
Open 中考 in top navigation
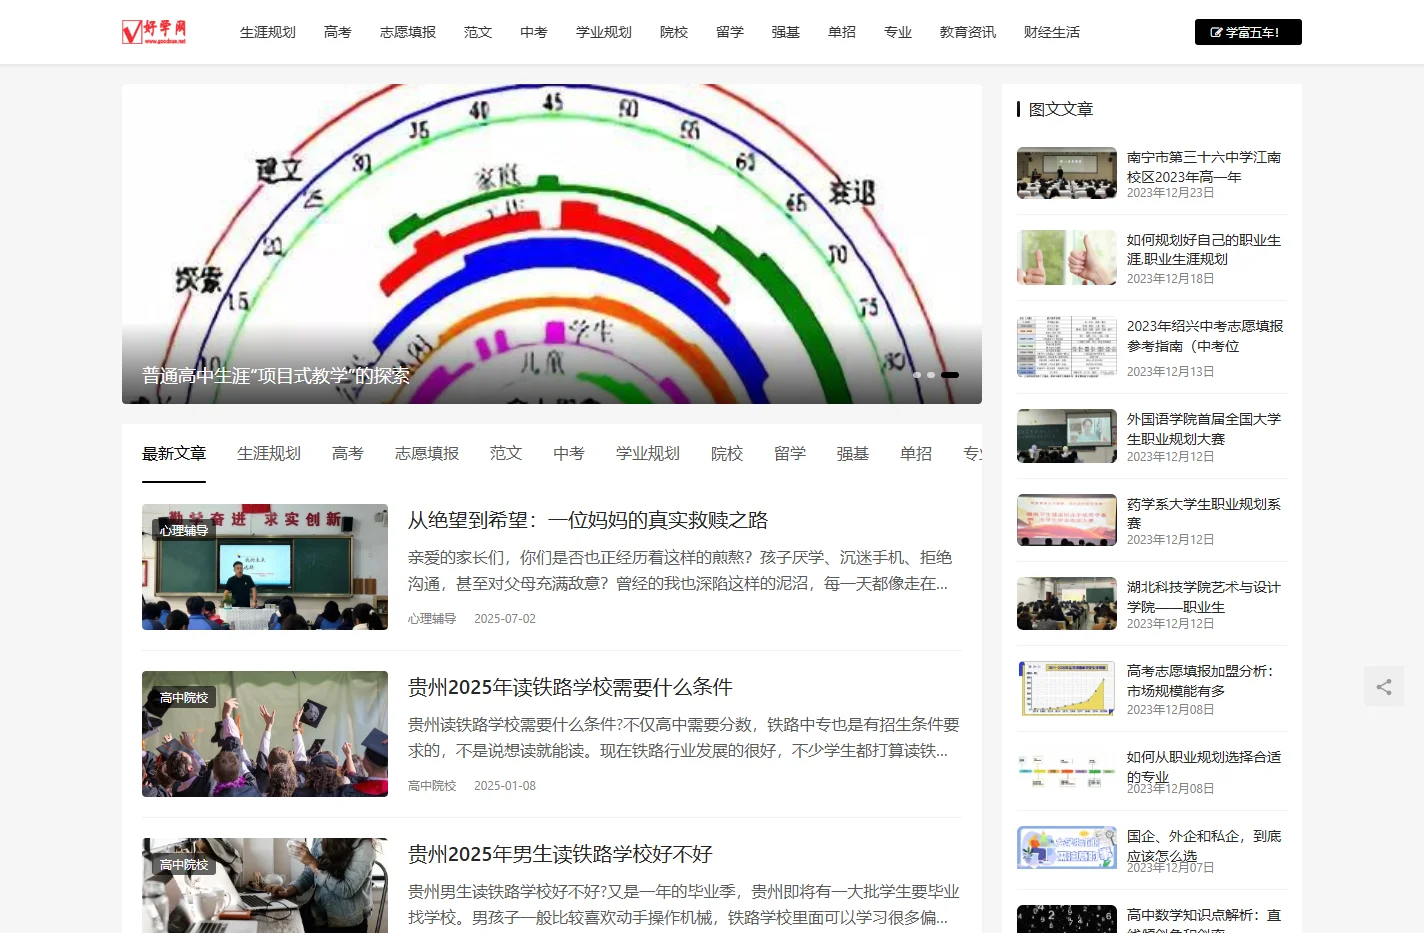point(534,32)
